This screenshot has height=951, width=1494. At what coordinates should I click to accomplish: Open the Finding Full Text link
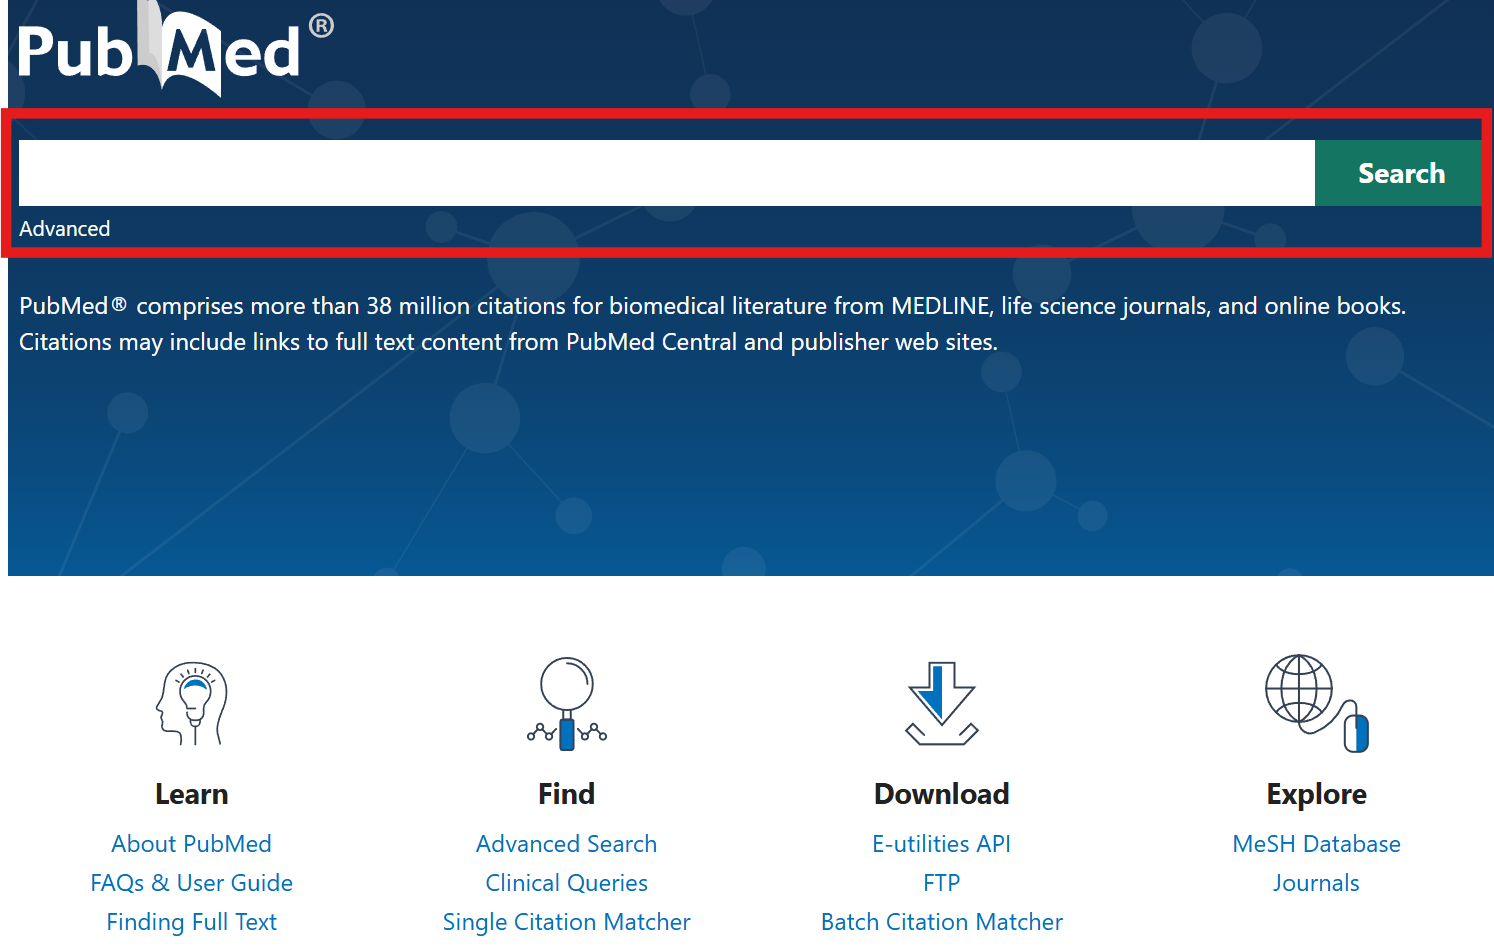click(192, 922)
